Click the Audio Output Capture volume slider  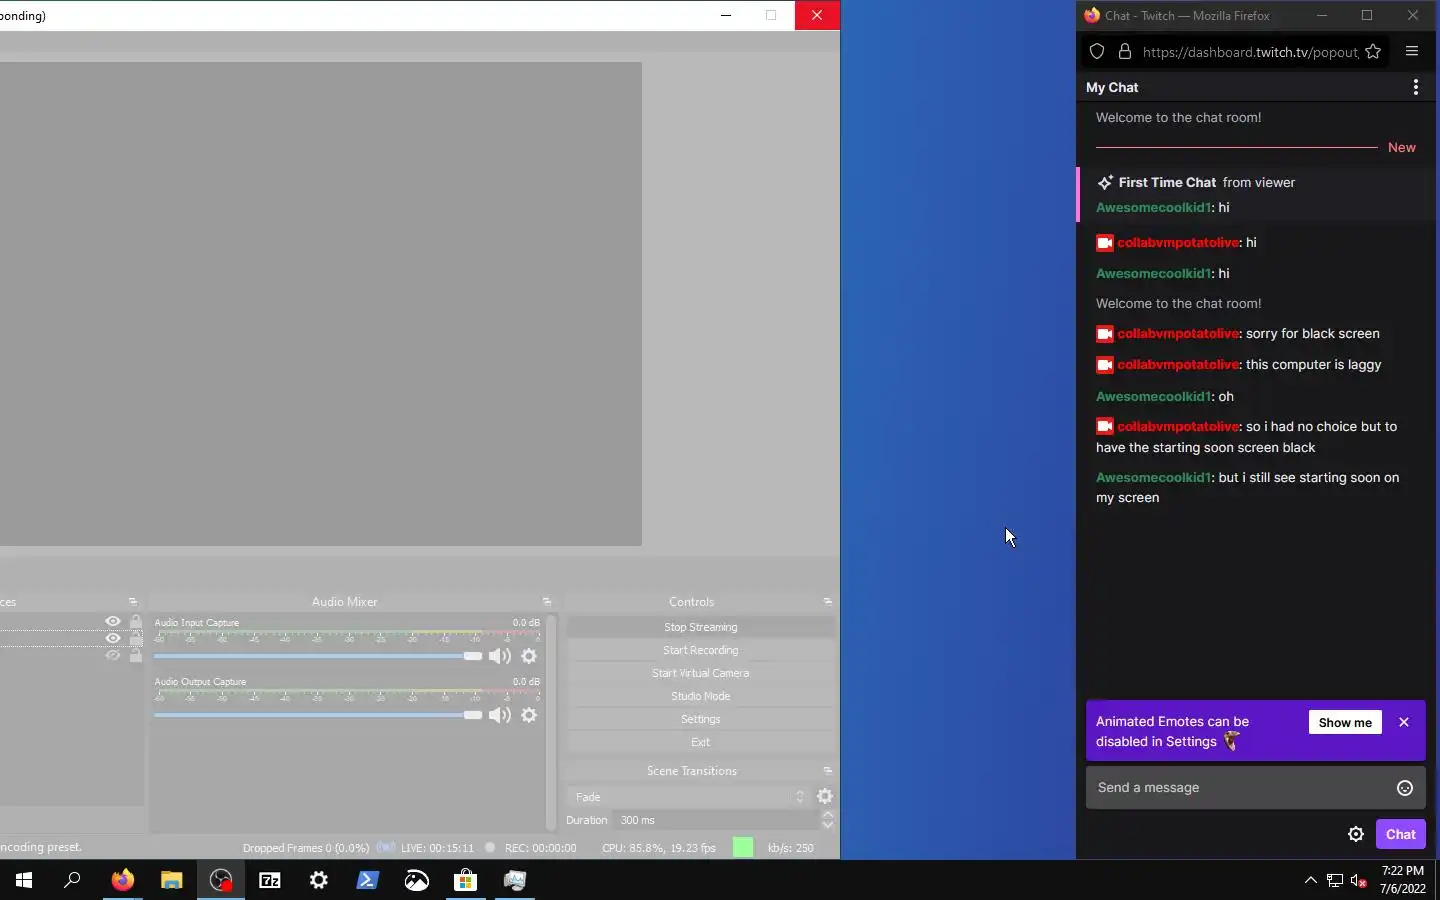tap(318, 715)
